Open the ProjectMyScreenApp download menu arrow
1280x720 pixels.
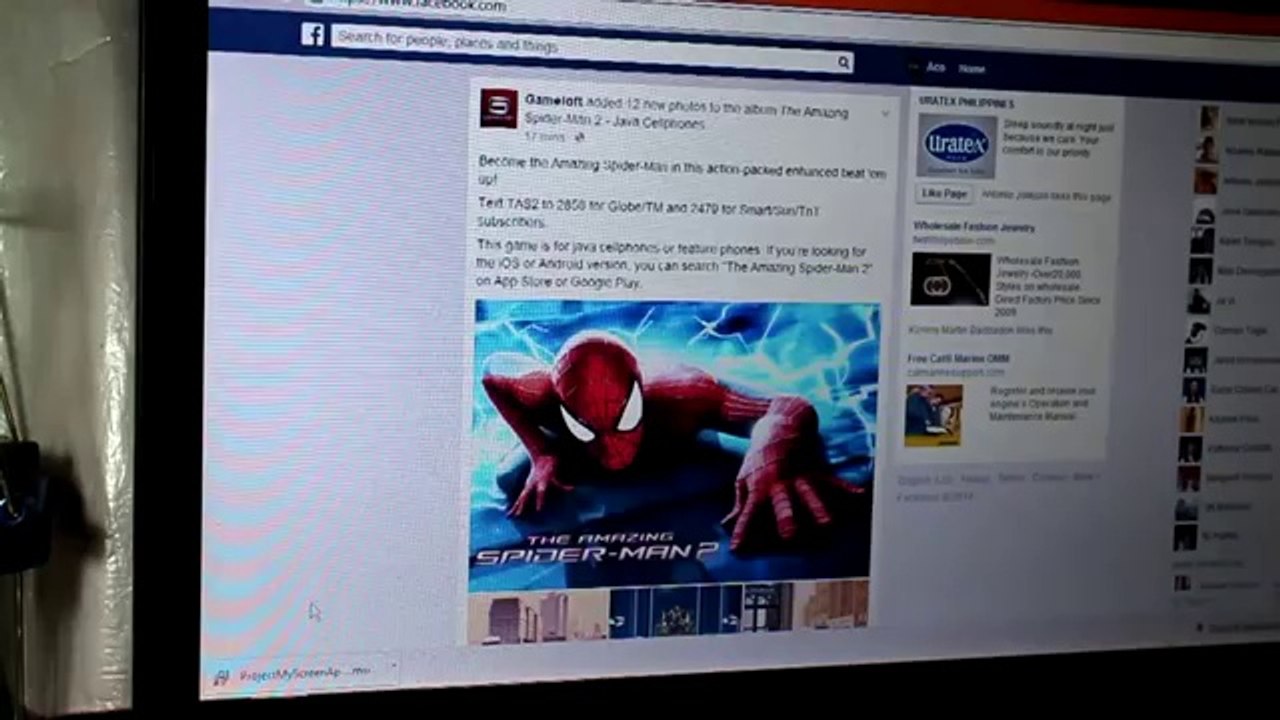393,666
